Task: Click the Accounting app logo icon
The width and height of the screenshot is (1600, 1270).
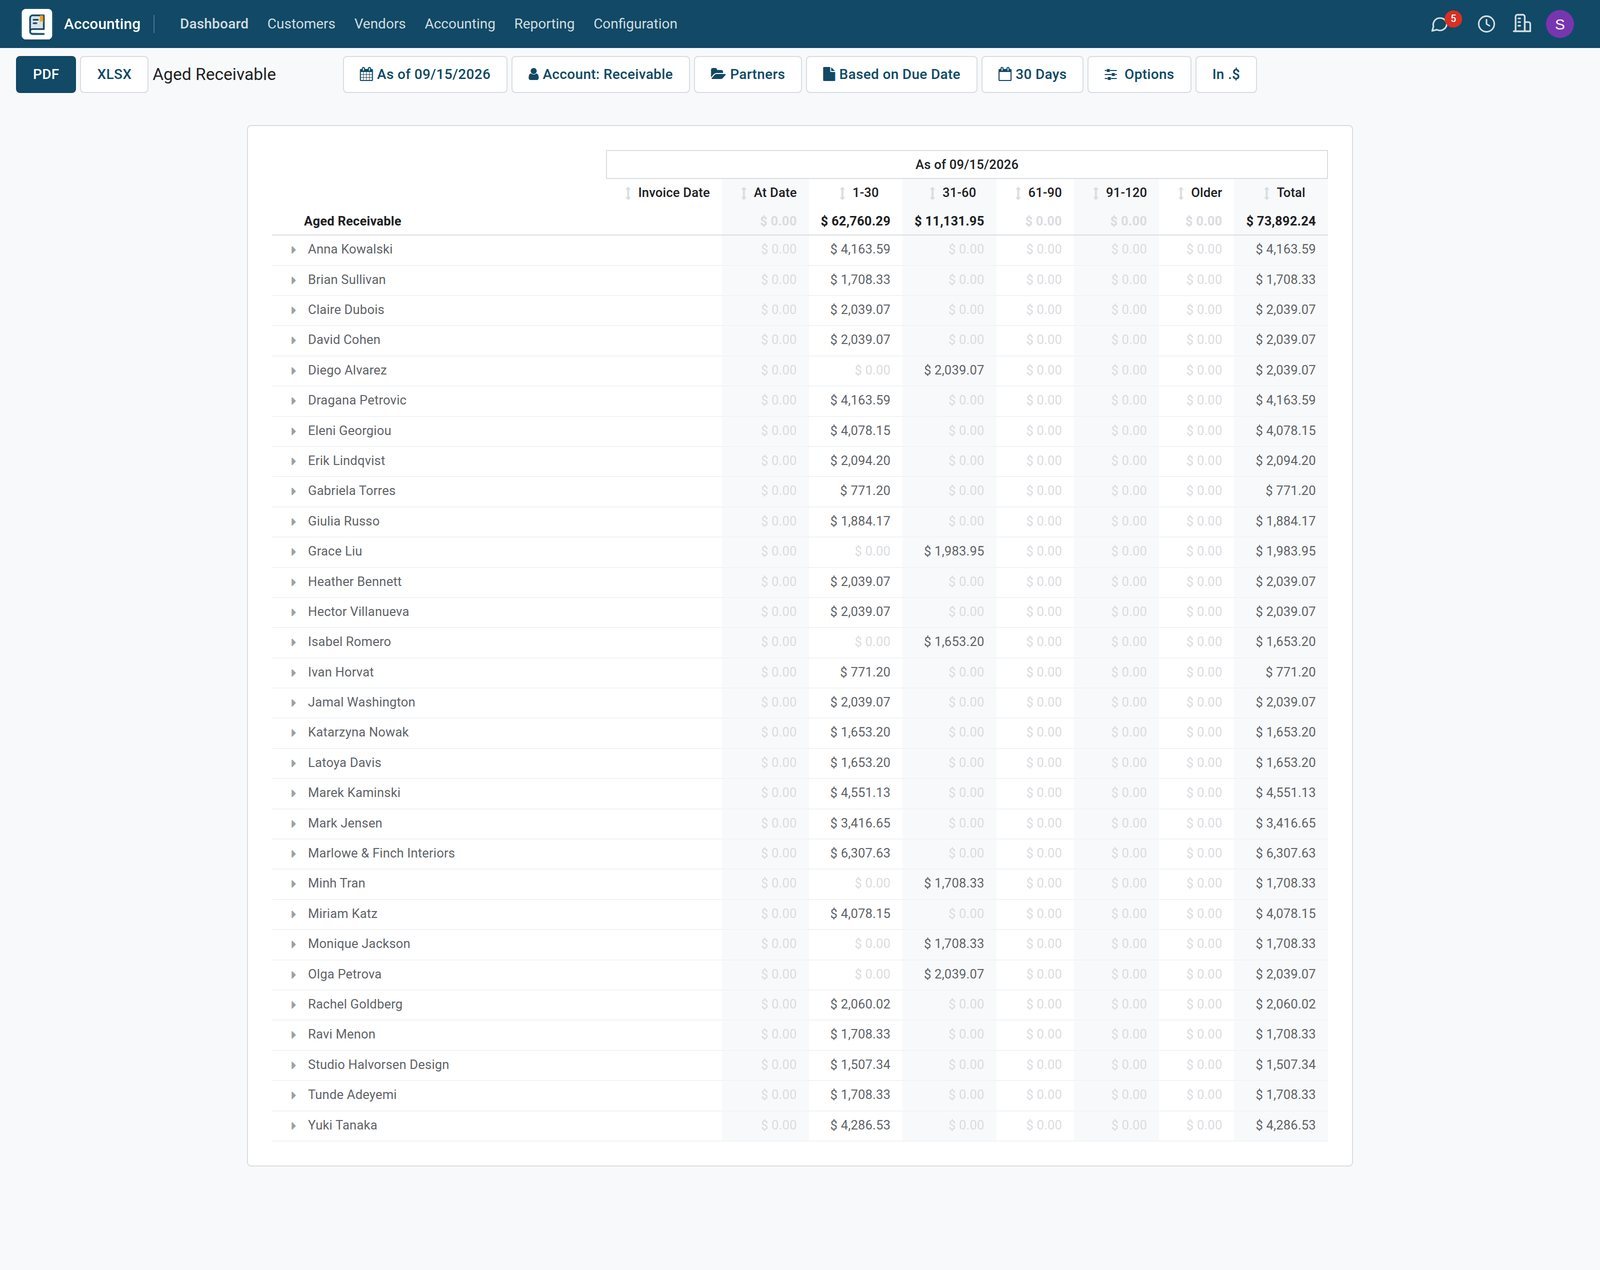Action: click(37, 24)
